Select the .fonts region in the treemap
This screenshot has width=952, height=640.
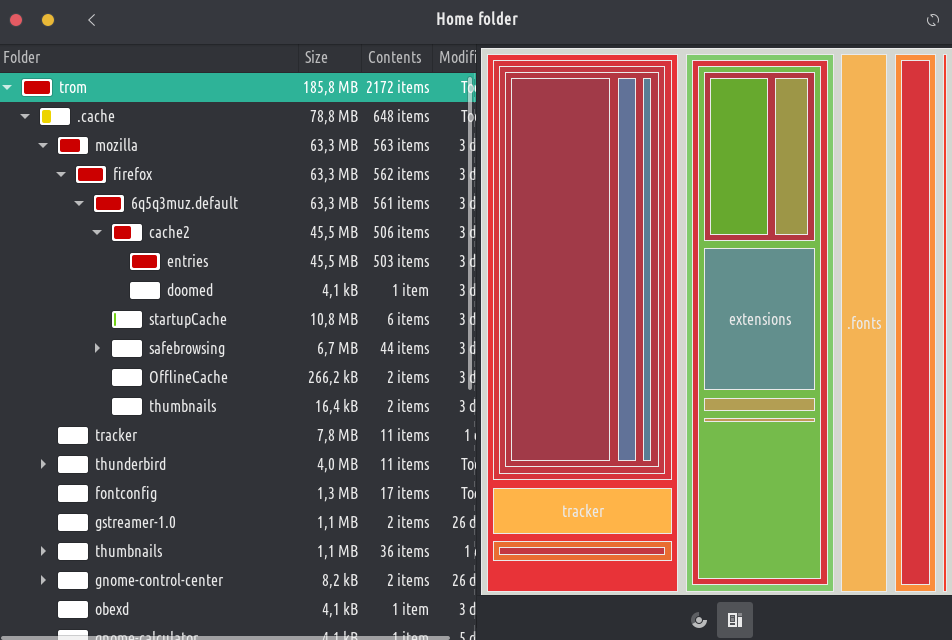pyautogui.click(x=863, y=323)
